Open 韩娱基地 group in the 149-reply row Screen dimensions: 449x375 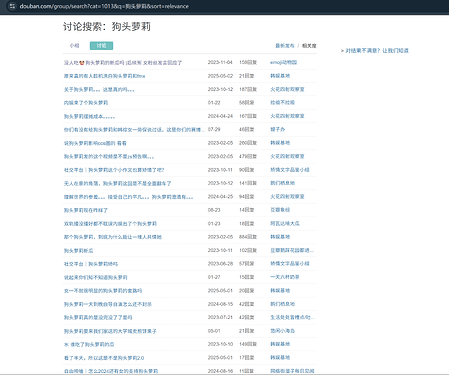tap(280, 344)
